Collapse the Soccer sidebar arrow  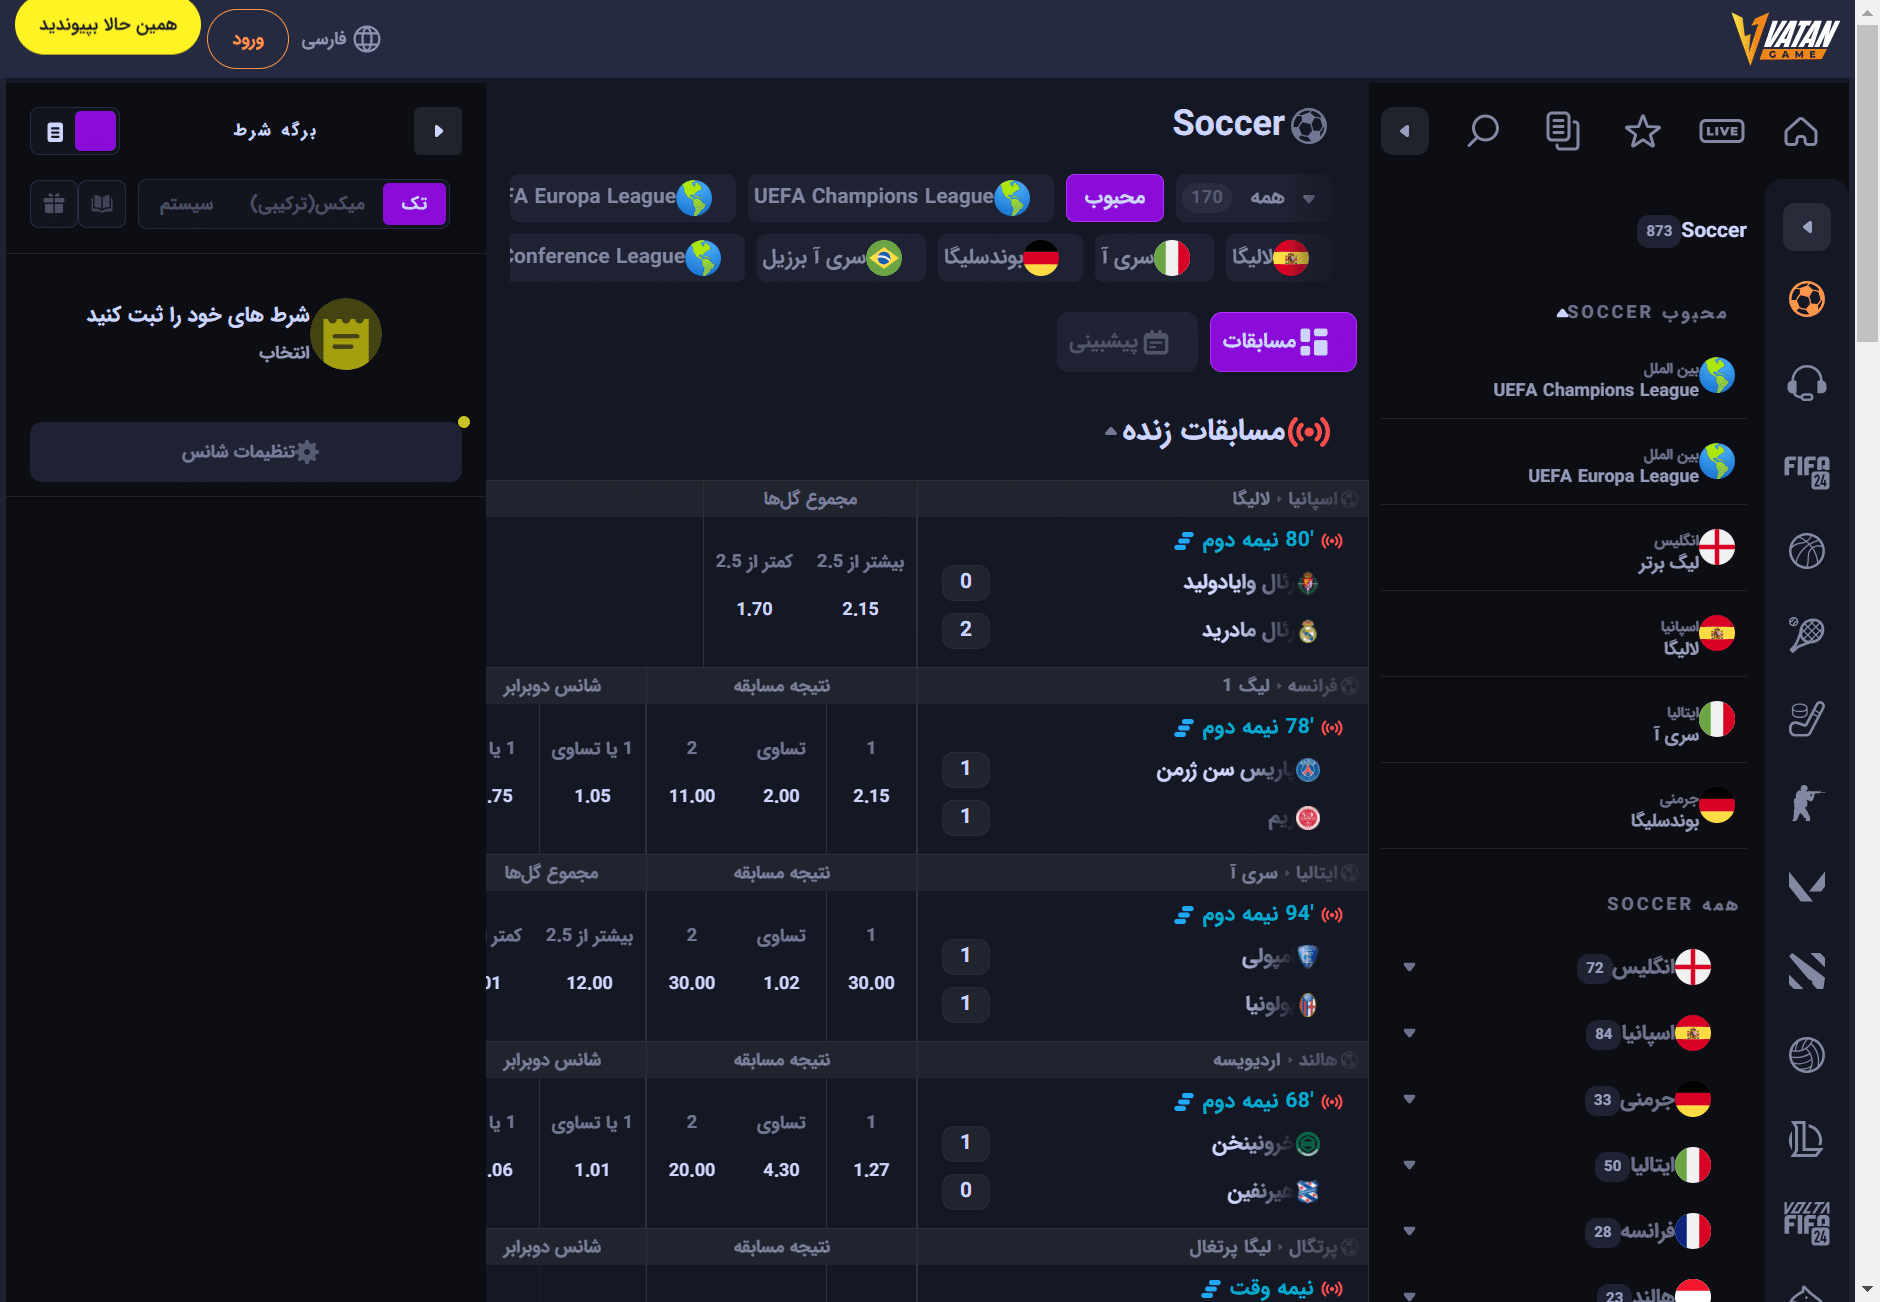click(1807, 227)
